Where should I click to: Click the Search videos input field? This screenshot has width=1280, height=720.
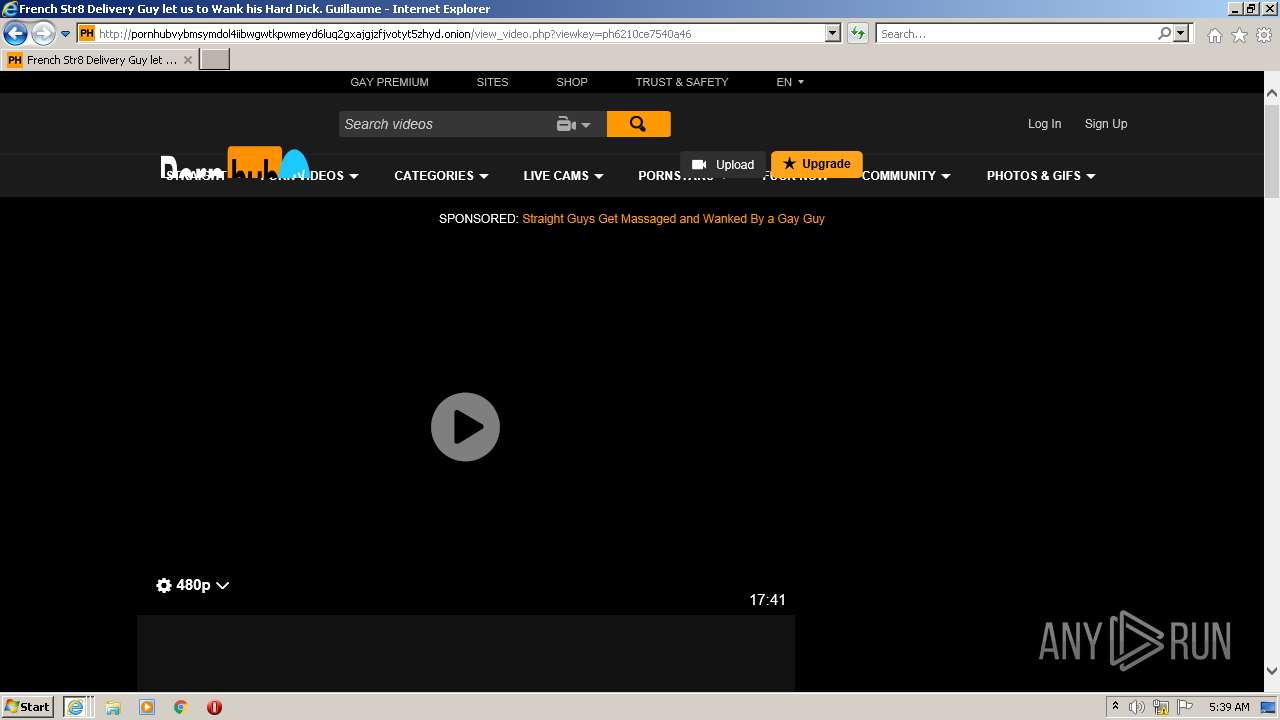click(445, 124)
